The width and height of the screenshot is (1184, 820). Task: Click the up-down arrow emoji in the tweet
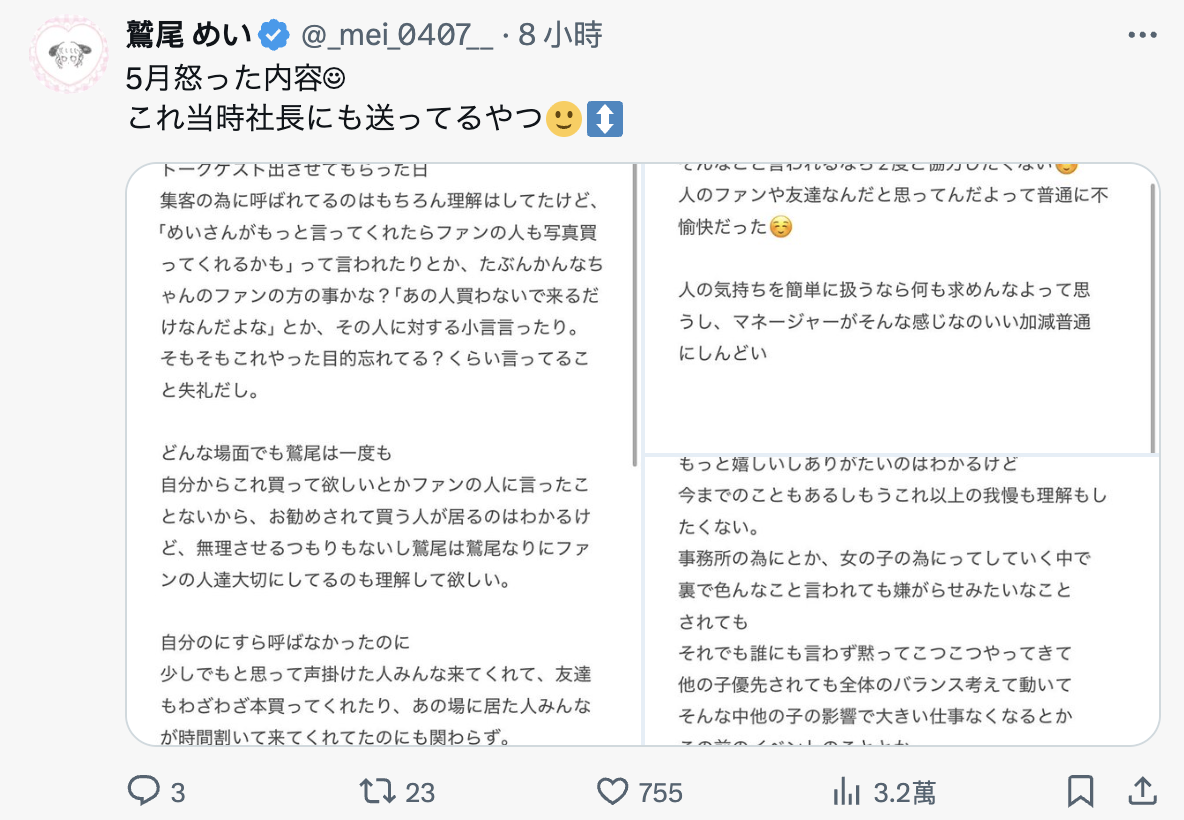tap(604, 119)
